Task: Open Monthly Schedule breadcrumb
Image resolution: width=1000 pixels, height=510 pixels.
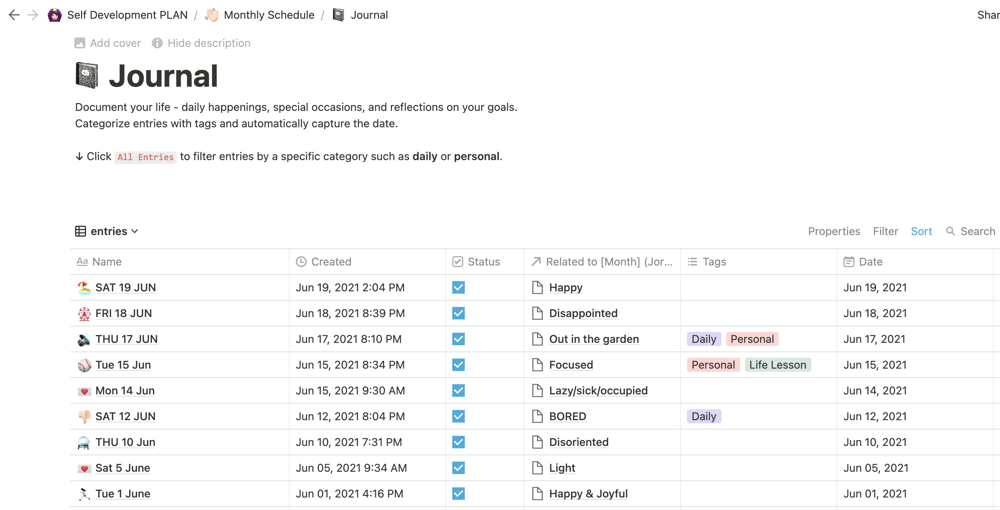Action: [269, 15]
